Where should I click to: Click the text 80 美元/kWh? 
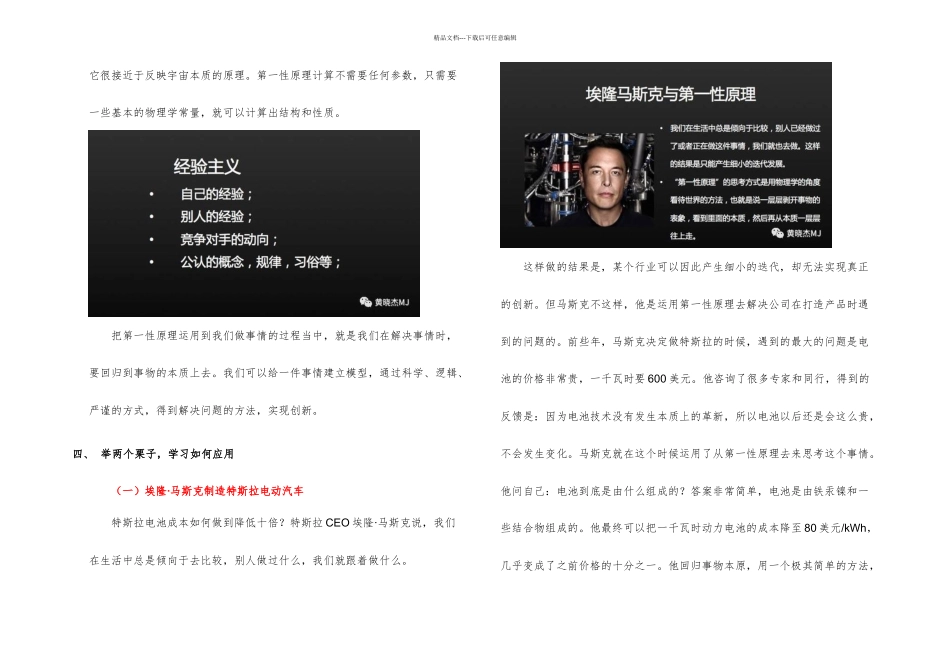[835, 528]
